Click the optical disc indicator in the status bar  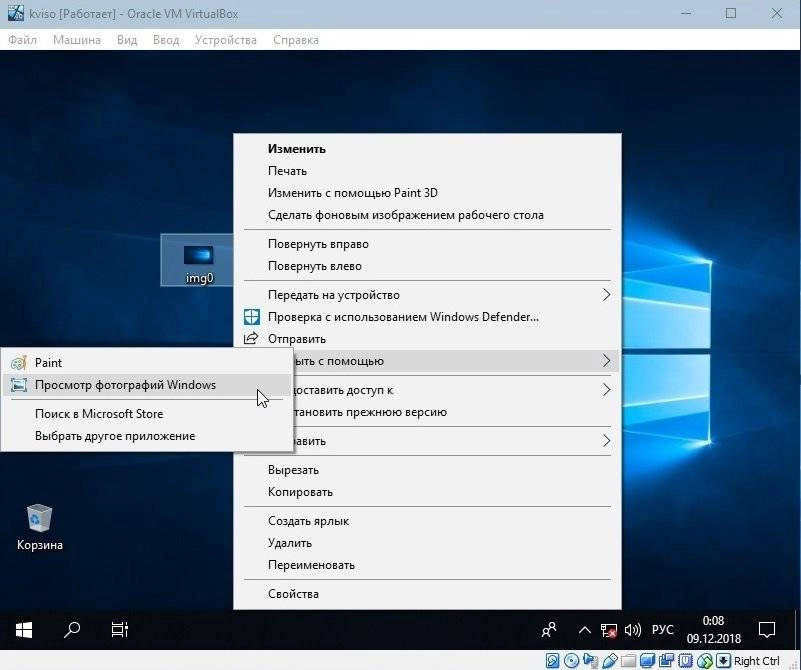pos(571,660)
